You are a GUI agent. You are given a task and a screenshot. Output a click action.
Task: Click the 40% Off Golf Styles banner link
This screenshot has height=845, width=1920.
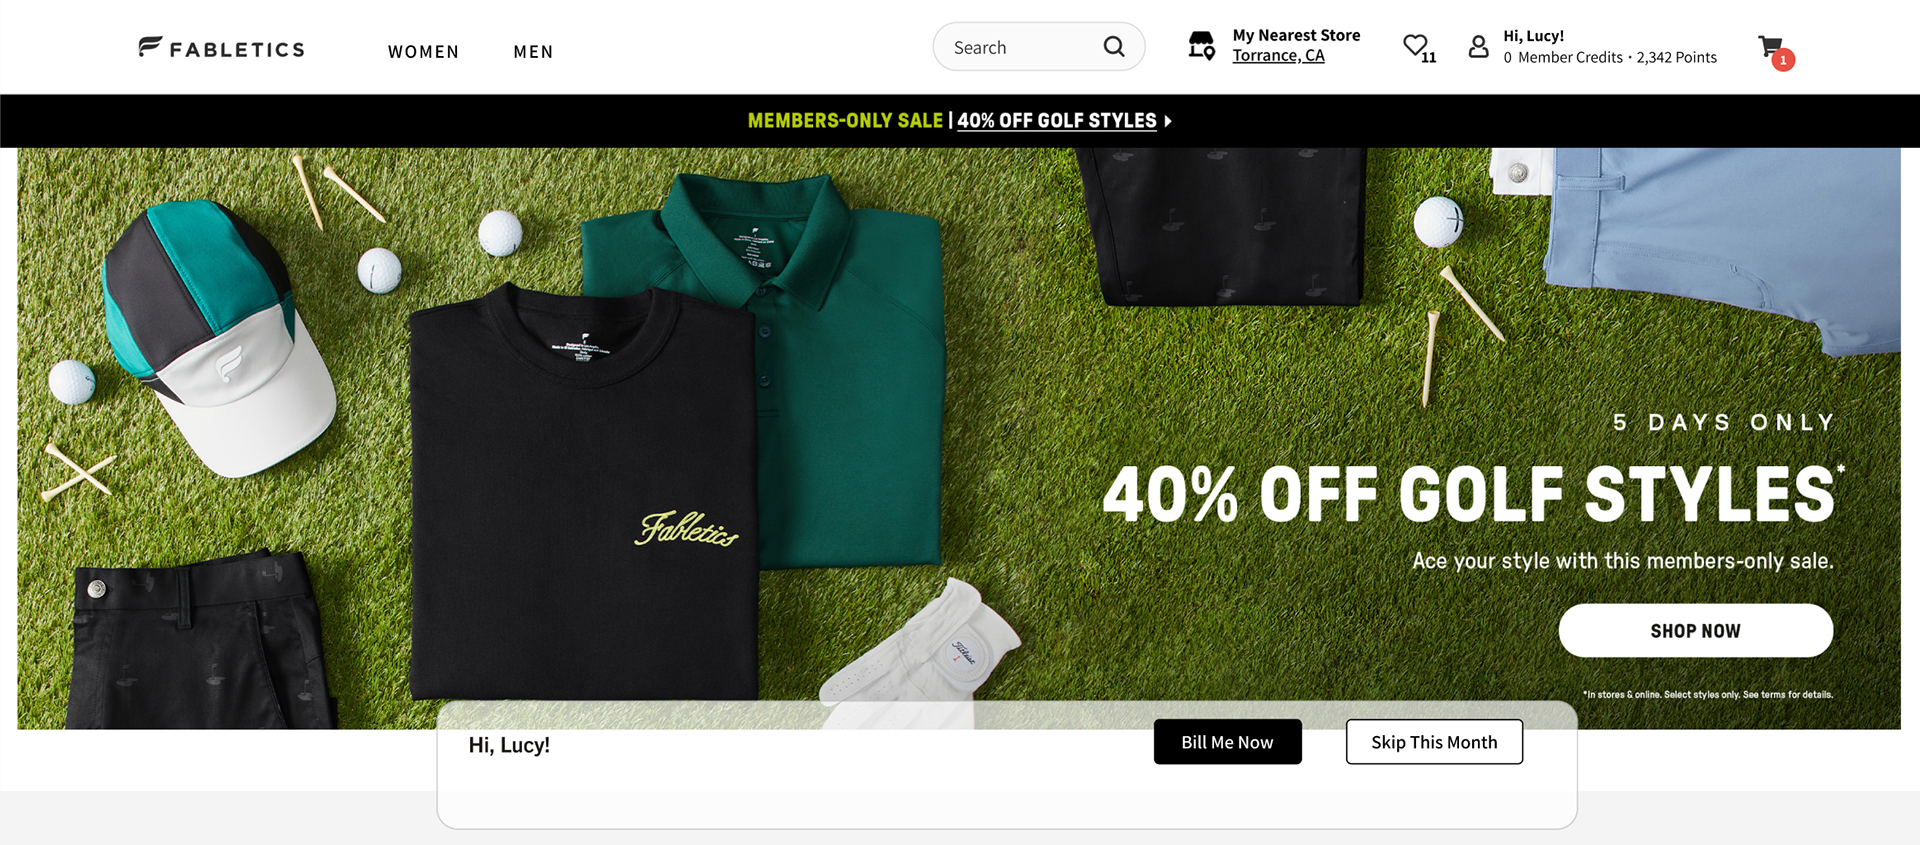(x=1057, y=121)
